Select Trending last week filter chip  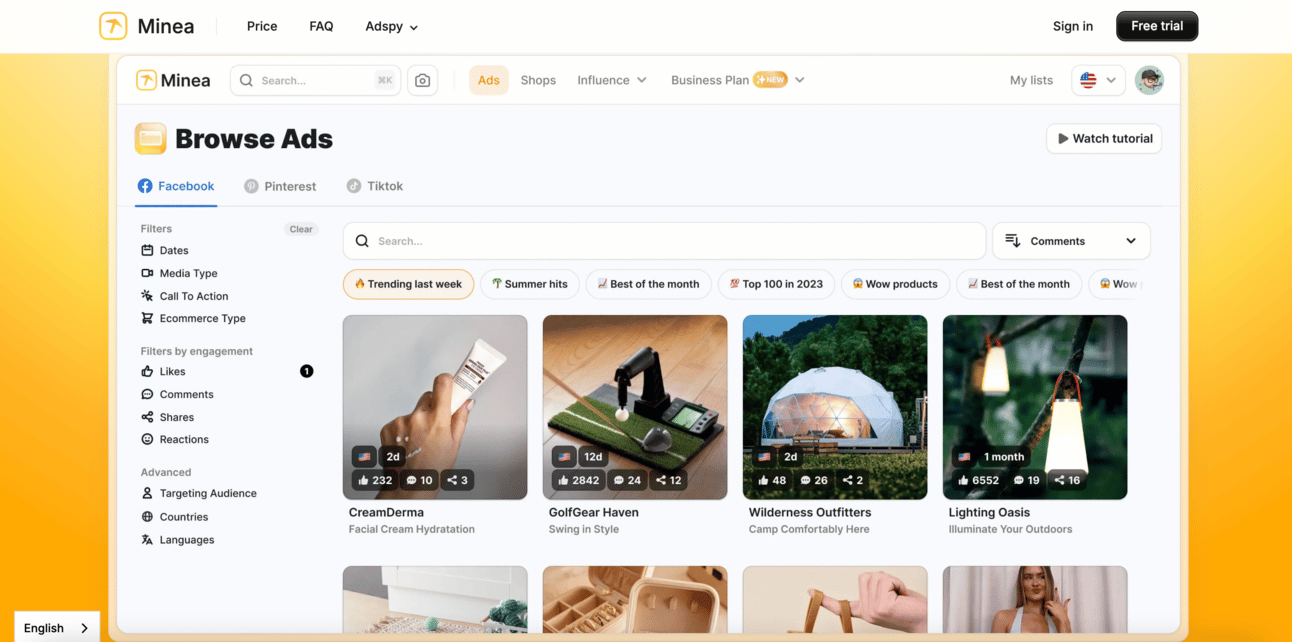click(x=408, y=284)
